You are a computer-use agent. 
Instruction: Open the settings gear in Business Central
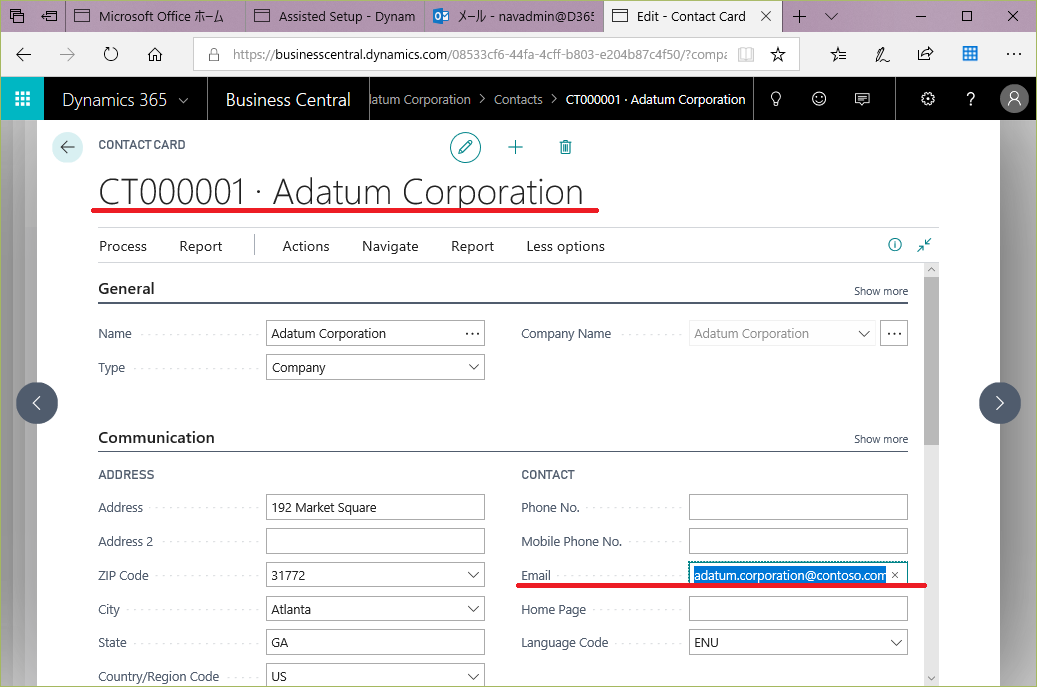point(928,99)
